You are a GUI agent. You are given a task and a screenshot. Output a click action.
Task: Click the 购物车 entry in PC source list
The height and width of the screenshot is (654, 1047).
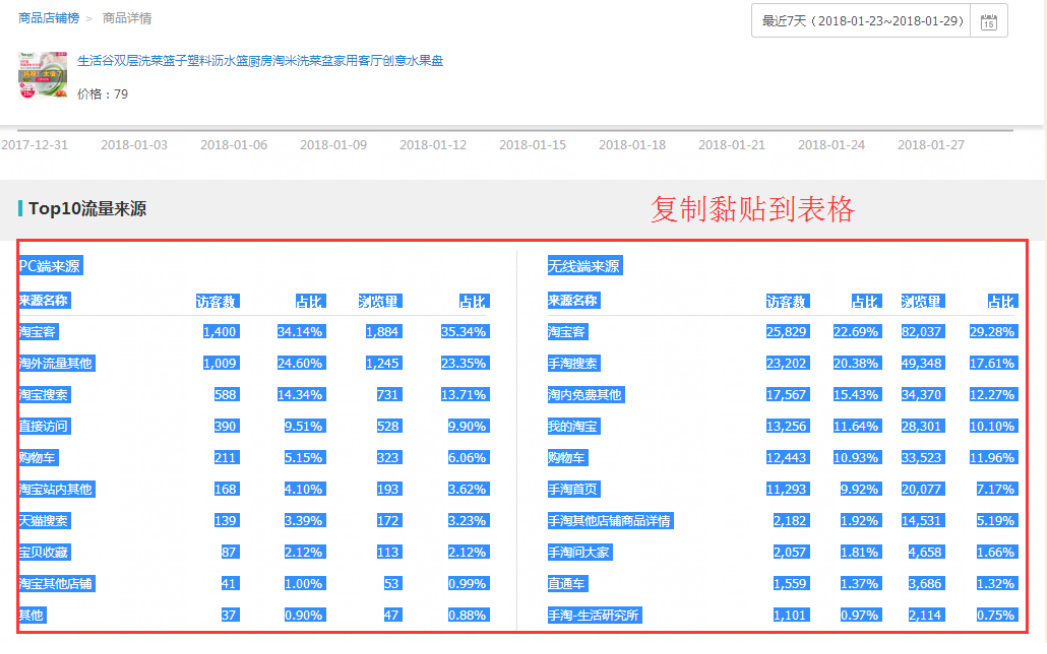39,457
